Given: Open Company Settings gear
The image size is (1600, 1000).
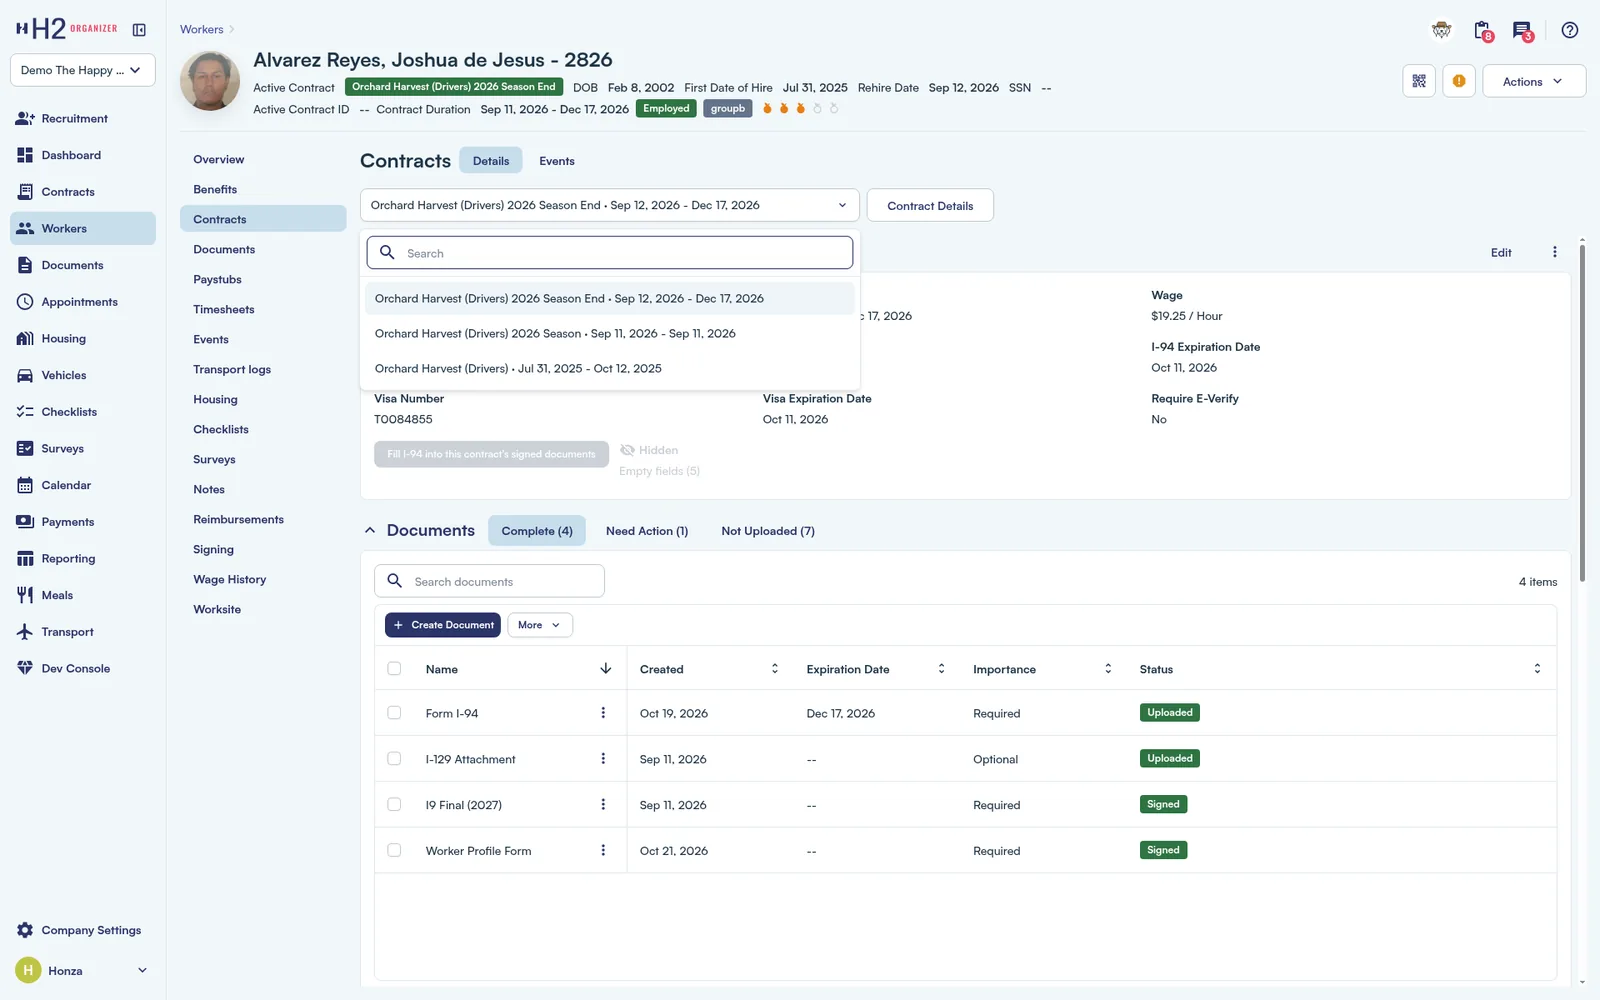Looking at the screenshot, I should [x=25, y=930].
